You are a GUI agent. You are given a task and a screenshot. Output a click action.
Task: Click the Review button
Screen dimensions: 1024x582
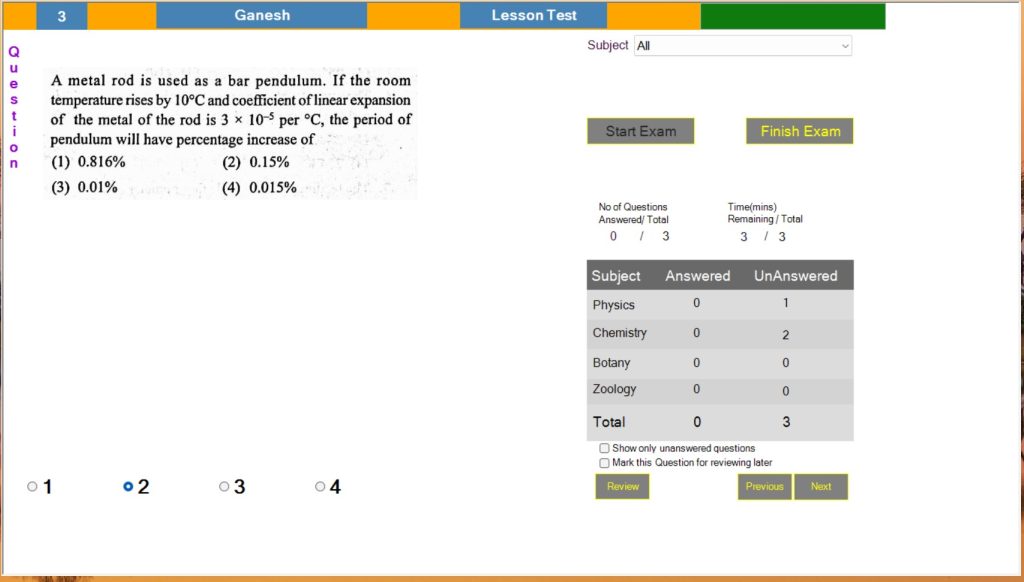click(622, 487)
